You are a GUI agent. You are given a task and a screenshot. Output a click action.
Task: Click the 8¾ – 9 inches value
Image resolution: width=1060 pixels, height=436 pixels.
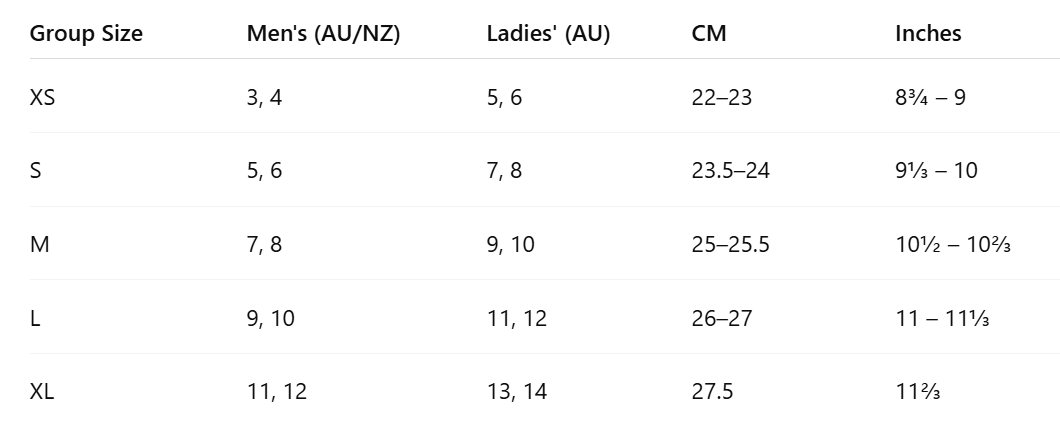[x=930, y=97]
